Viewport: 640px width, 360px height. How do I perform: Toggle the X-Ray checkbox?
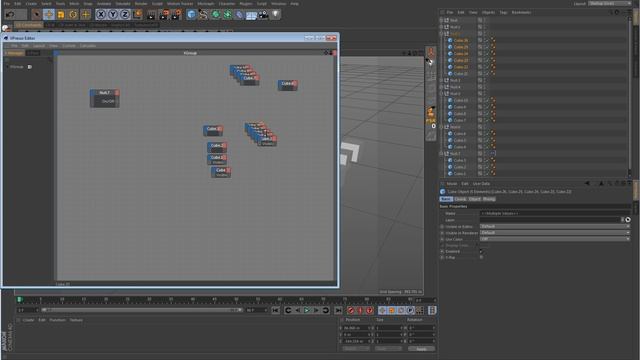click(481, 258)
